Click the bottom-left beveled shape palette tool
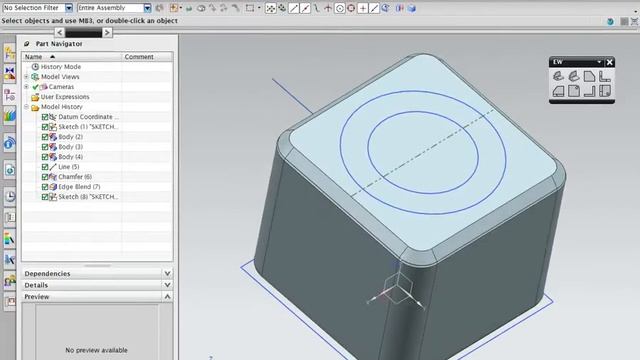Viewport: 640px width, 360px height. [558, 91]
